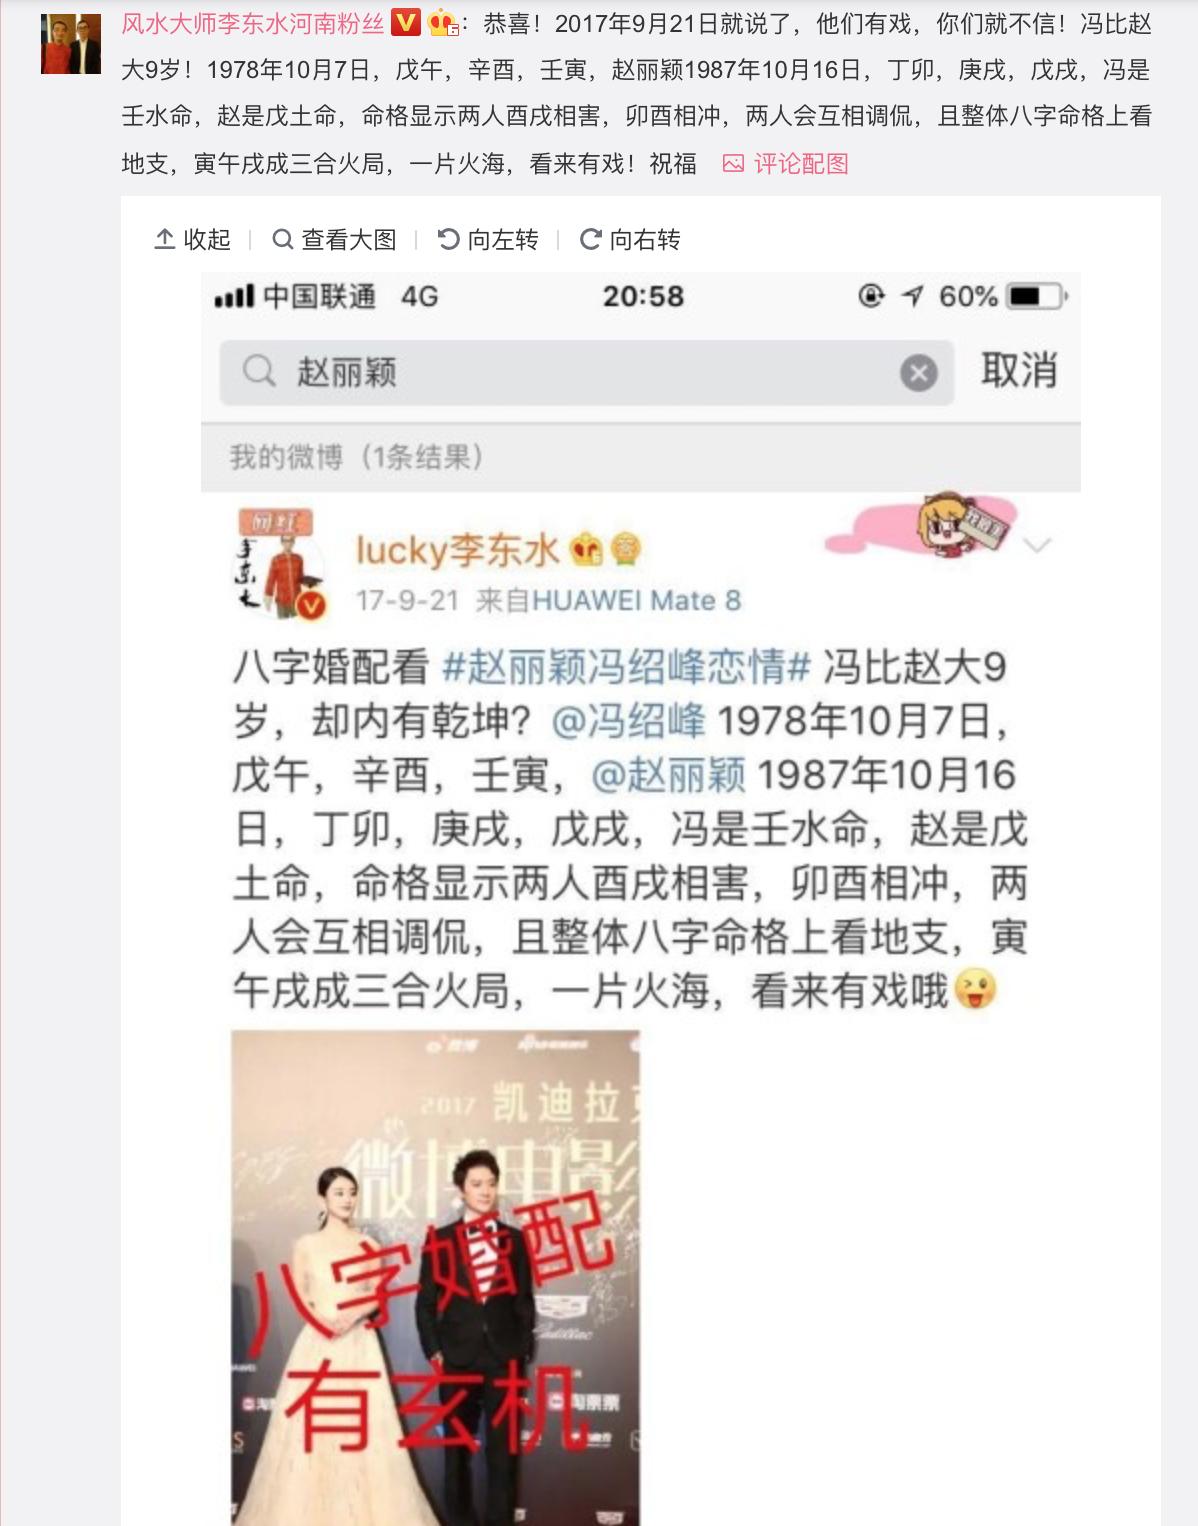Screen dimensions: 1198x1526
Task: Click the counterclockwise arrow rotate icon
Action: click(x=449, y=239)
